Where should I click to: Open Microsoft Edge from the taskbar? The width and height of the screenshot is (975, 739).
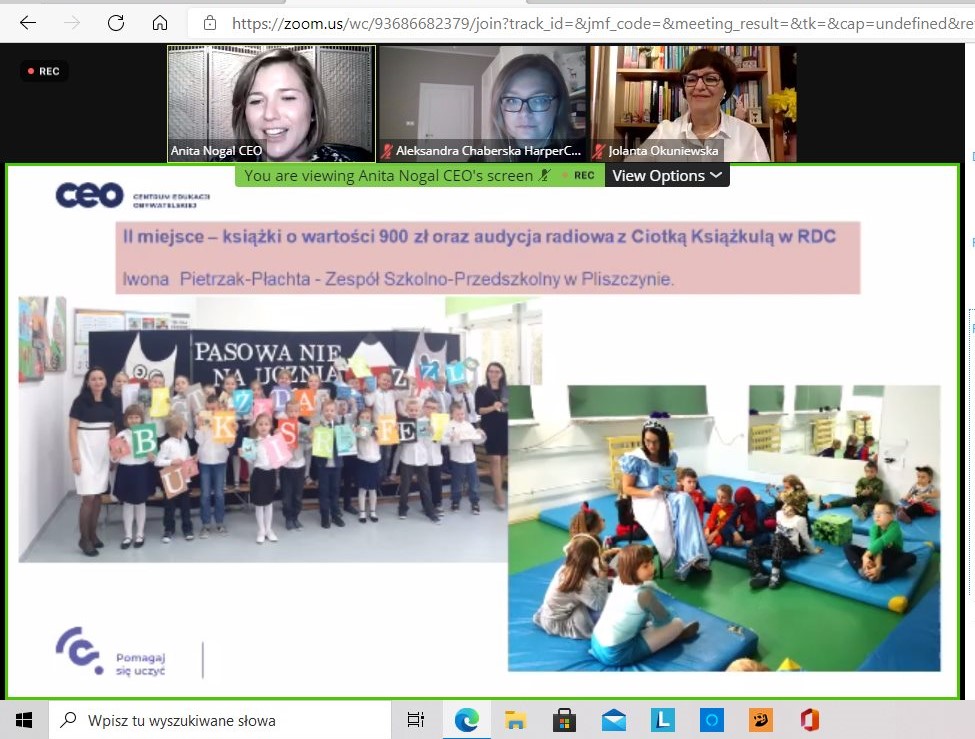coord(466,720)
